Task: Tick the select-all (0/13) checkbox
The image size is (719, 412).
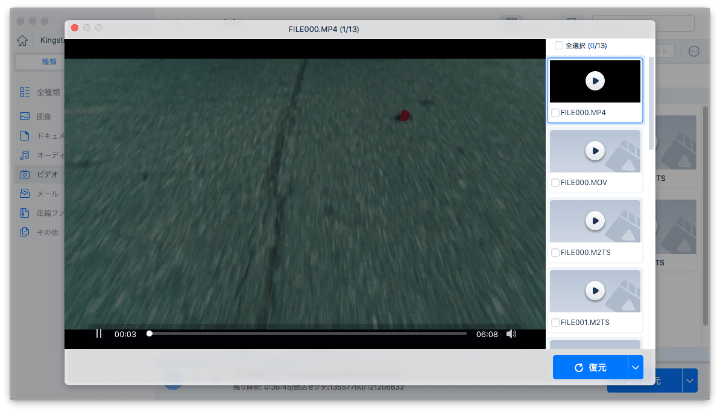Action: coord(559,45)
